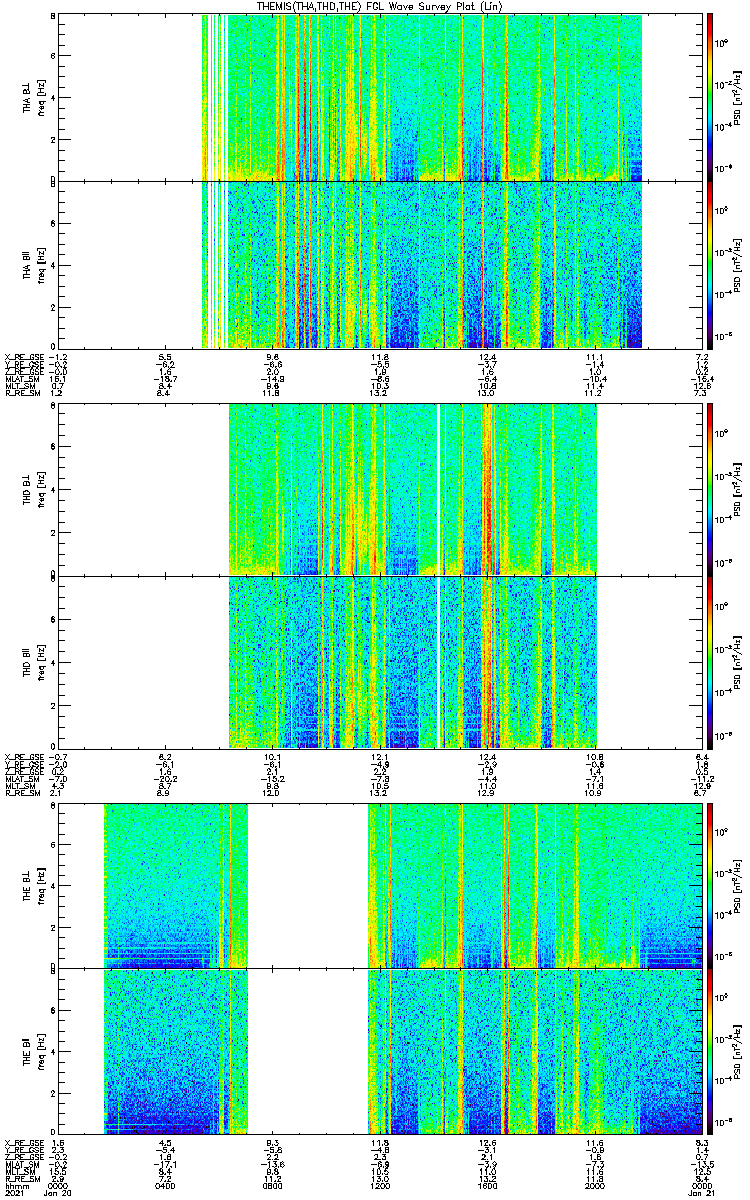This screenshot has width=750, height=1200.
Task: Click the THE B⊥ spectrogram panel
Action: coord(378,885)
